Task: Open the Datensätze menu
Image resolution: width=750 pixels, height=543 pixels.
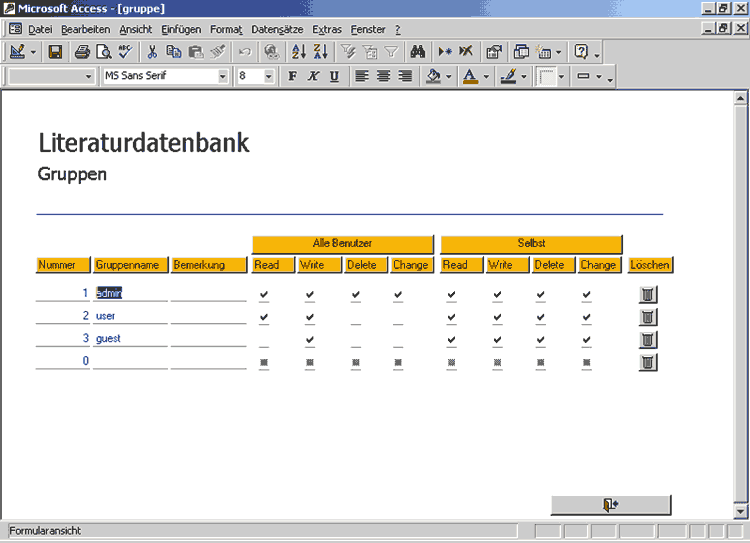Action: pyautogui.click(x=277, y=29)
